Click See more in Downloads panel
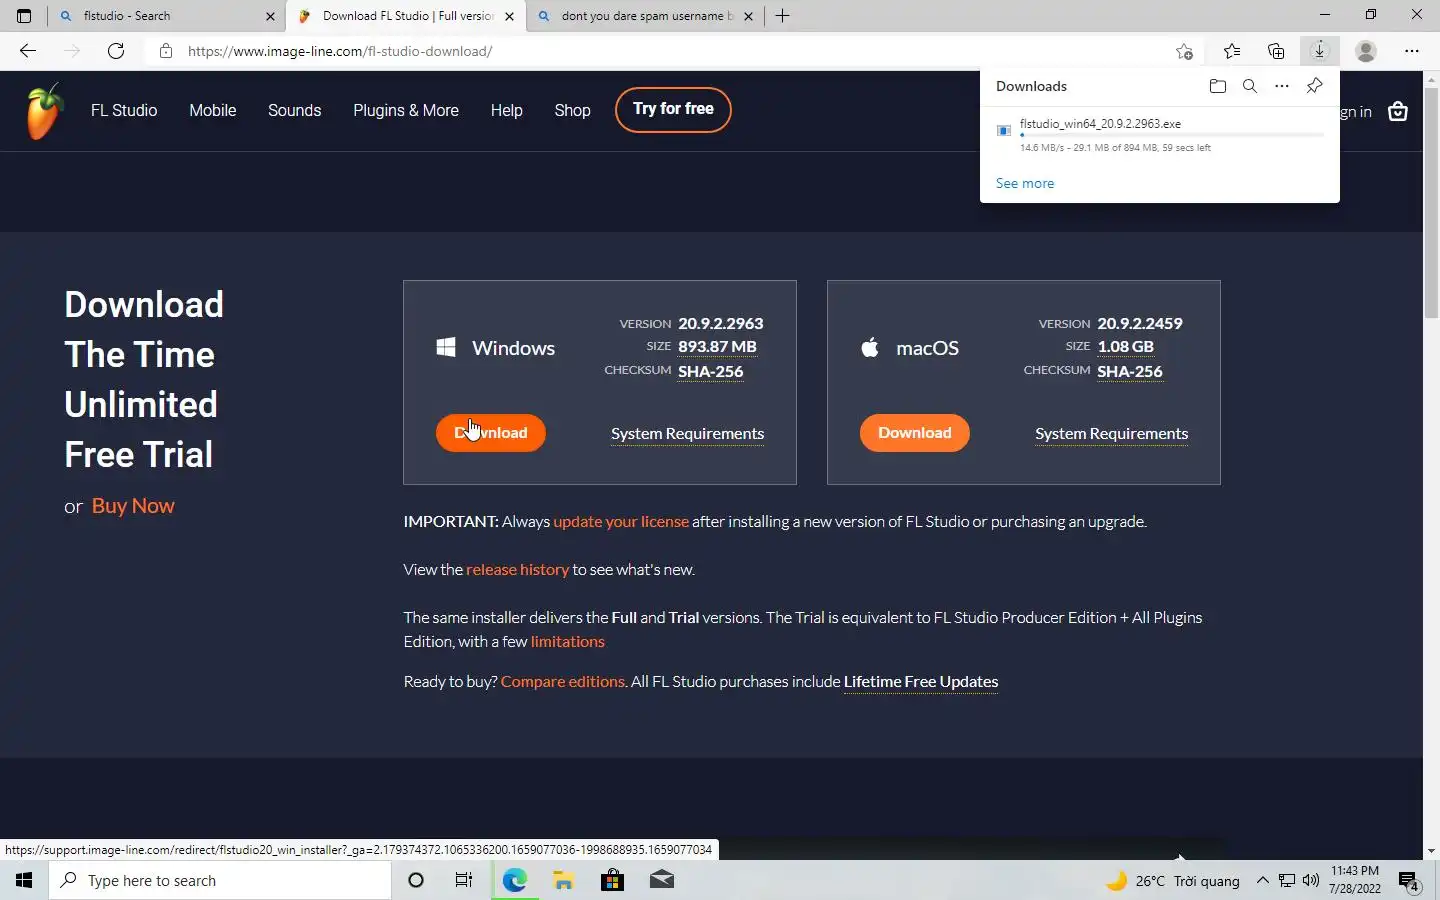Screen dimensions: 1440x900 [x=1025, y=183]
